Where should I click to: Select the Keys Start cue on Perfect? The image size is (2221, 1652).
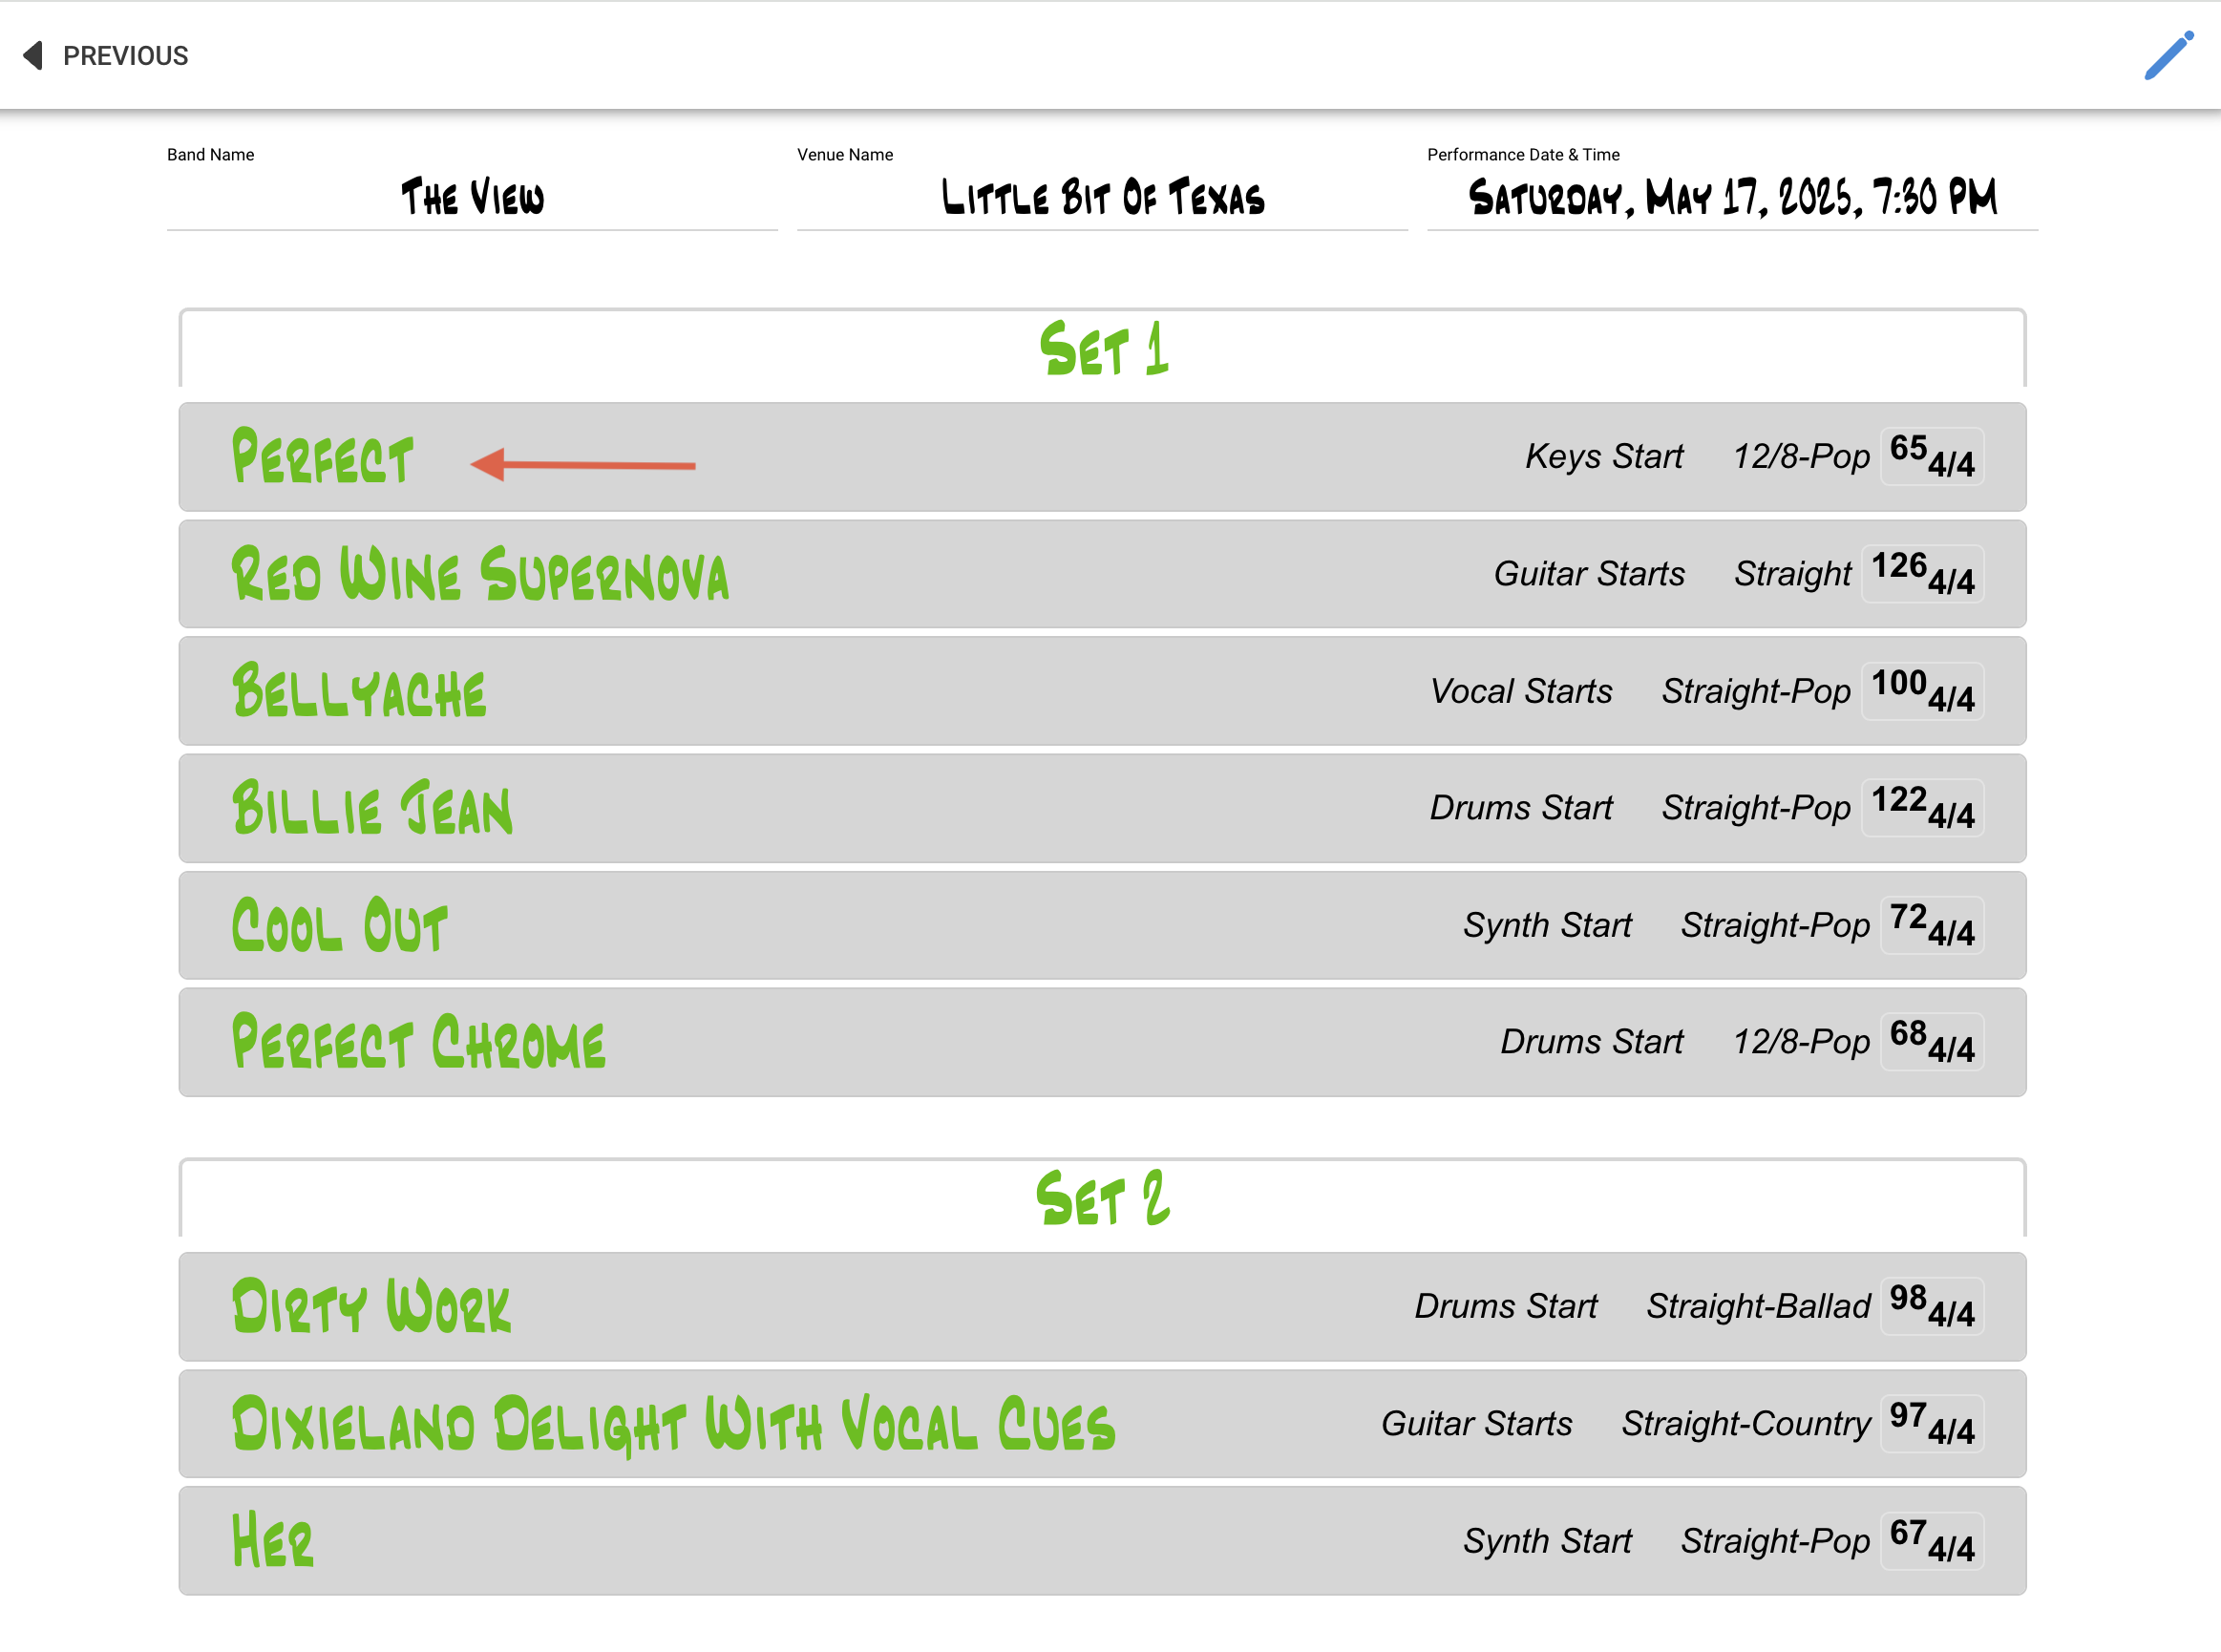tap(1604, 456)
